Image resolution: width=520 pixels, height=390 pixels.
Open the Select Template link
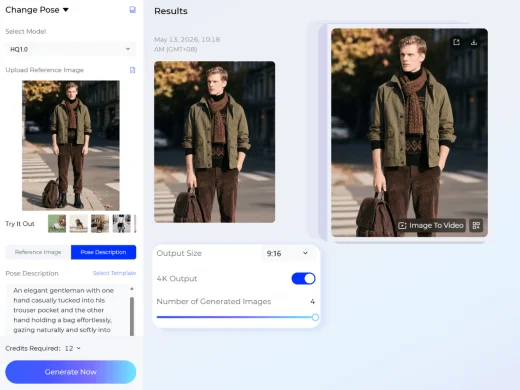coord(114,273)
